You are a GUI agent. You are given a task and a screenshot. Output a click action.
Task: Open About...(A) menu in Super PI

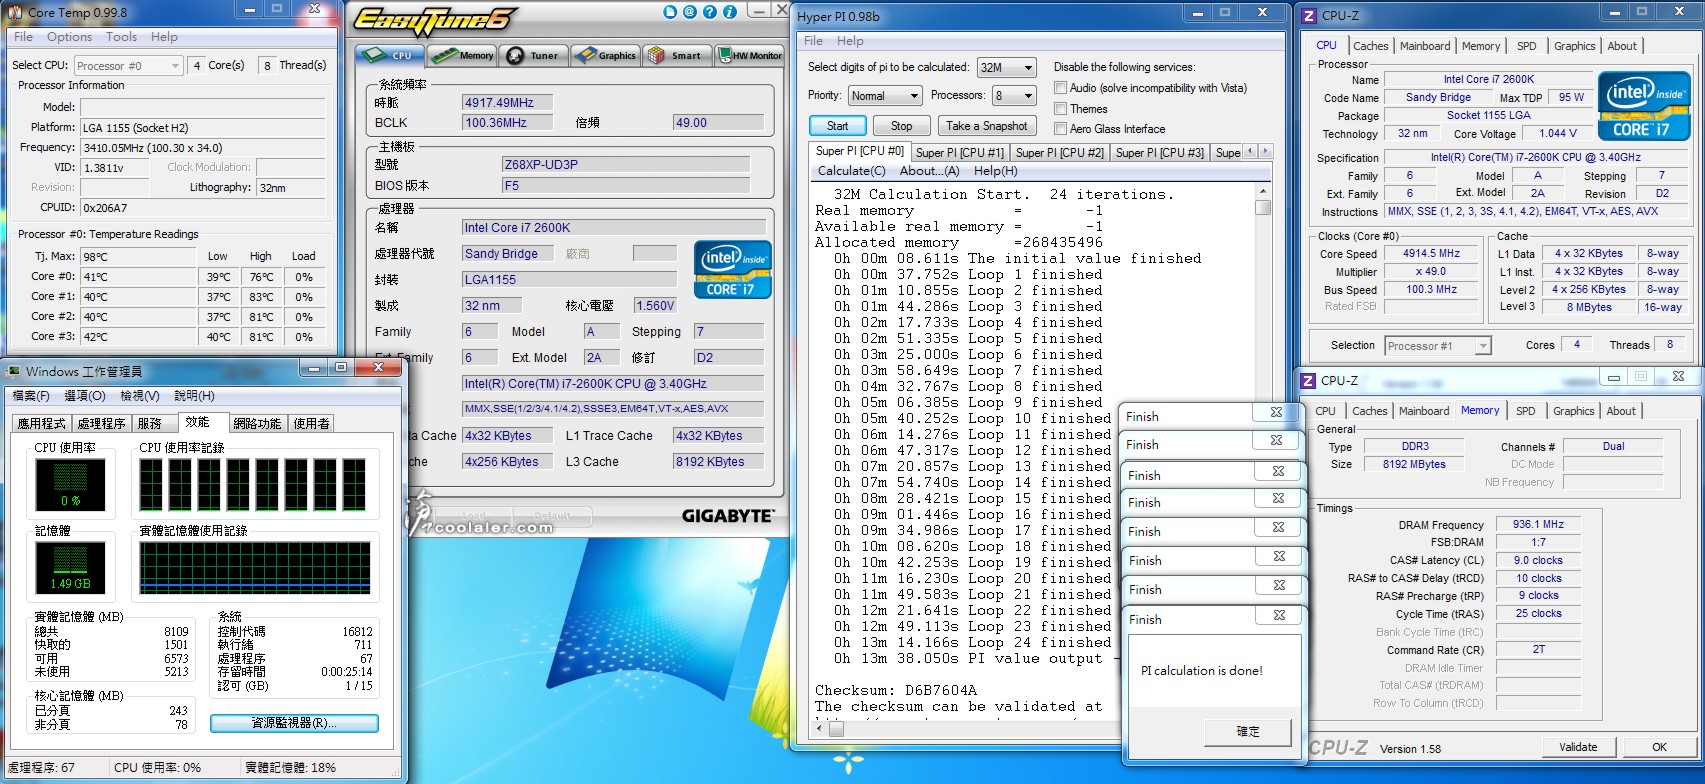coord(930,171)
